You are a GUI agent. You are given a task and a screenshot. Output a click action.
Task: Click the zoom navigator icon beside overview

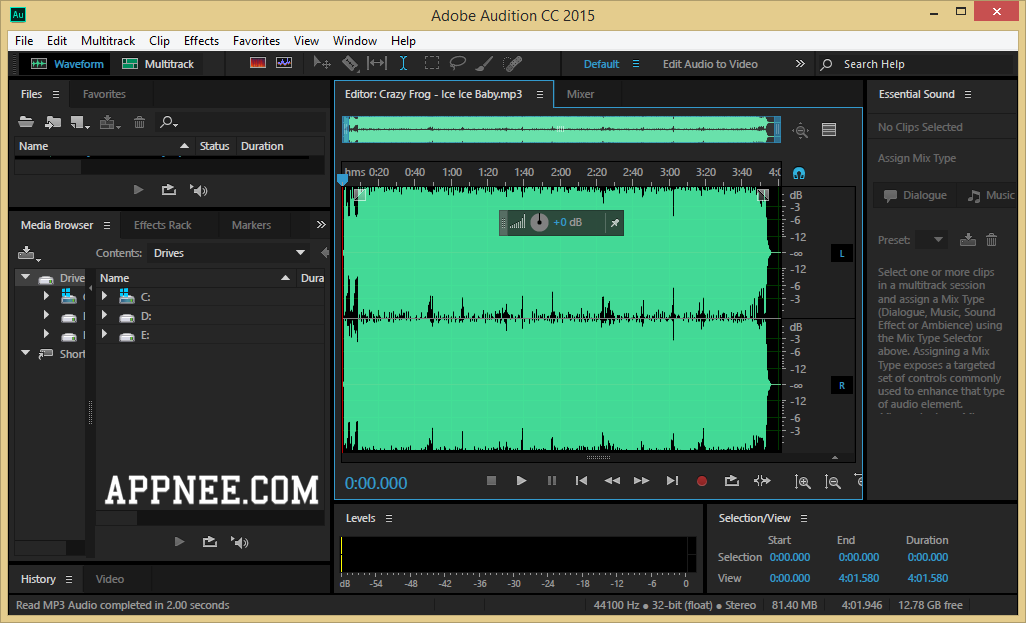click(800, 130)
